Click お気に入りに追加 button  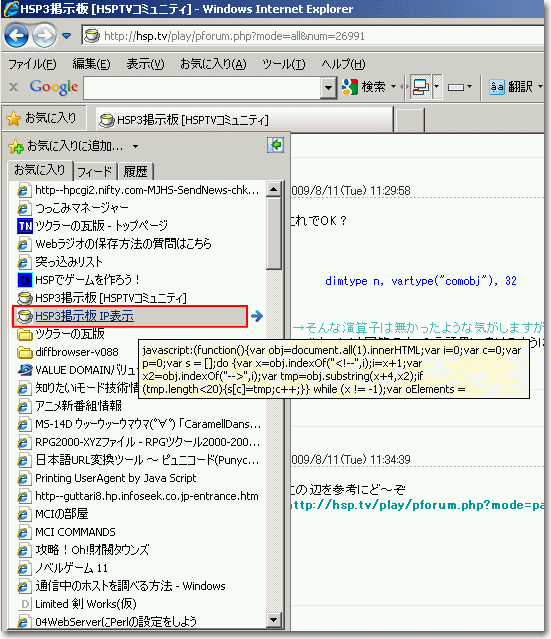(x=66, y=145)
